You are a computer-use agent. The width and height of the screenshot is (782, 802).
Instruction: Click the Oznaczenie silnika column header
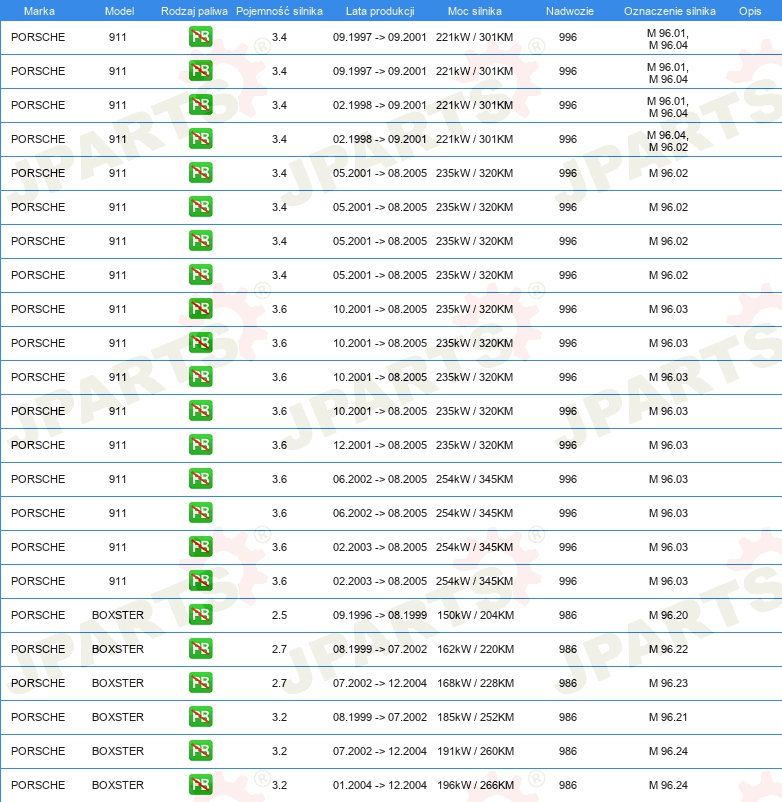[x=669, y=11]
